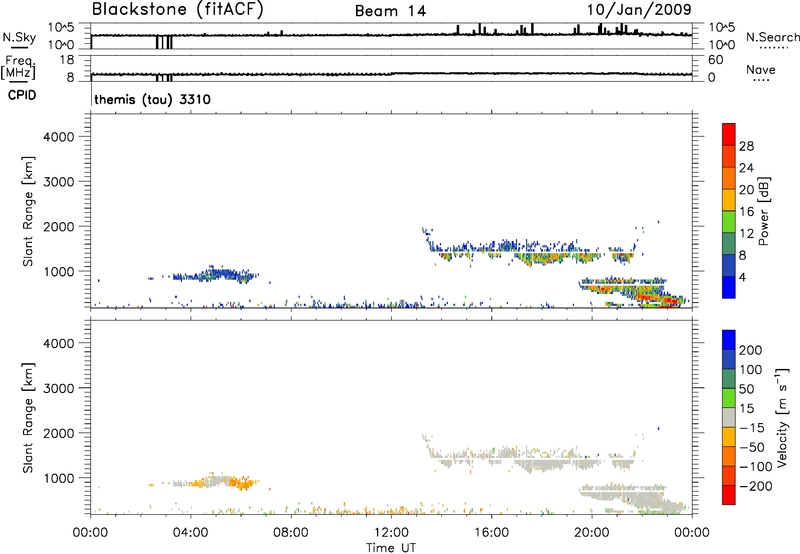Viewport: 800px width, 554px height.
Task: Click the '-15' label on the Velocity colorbar
Action: [752, 427]
